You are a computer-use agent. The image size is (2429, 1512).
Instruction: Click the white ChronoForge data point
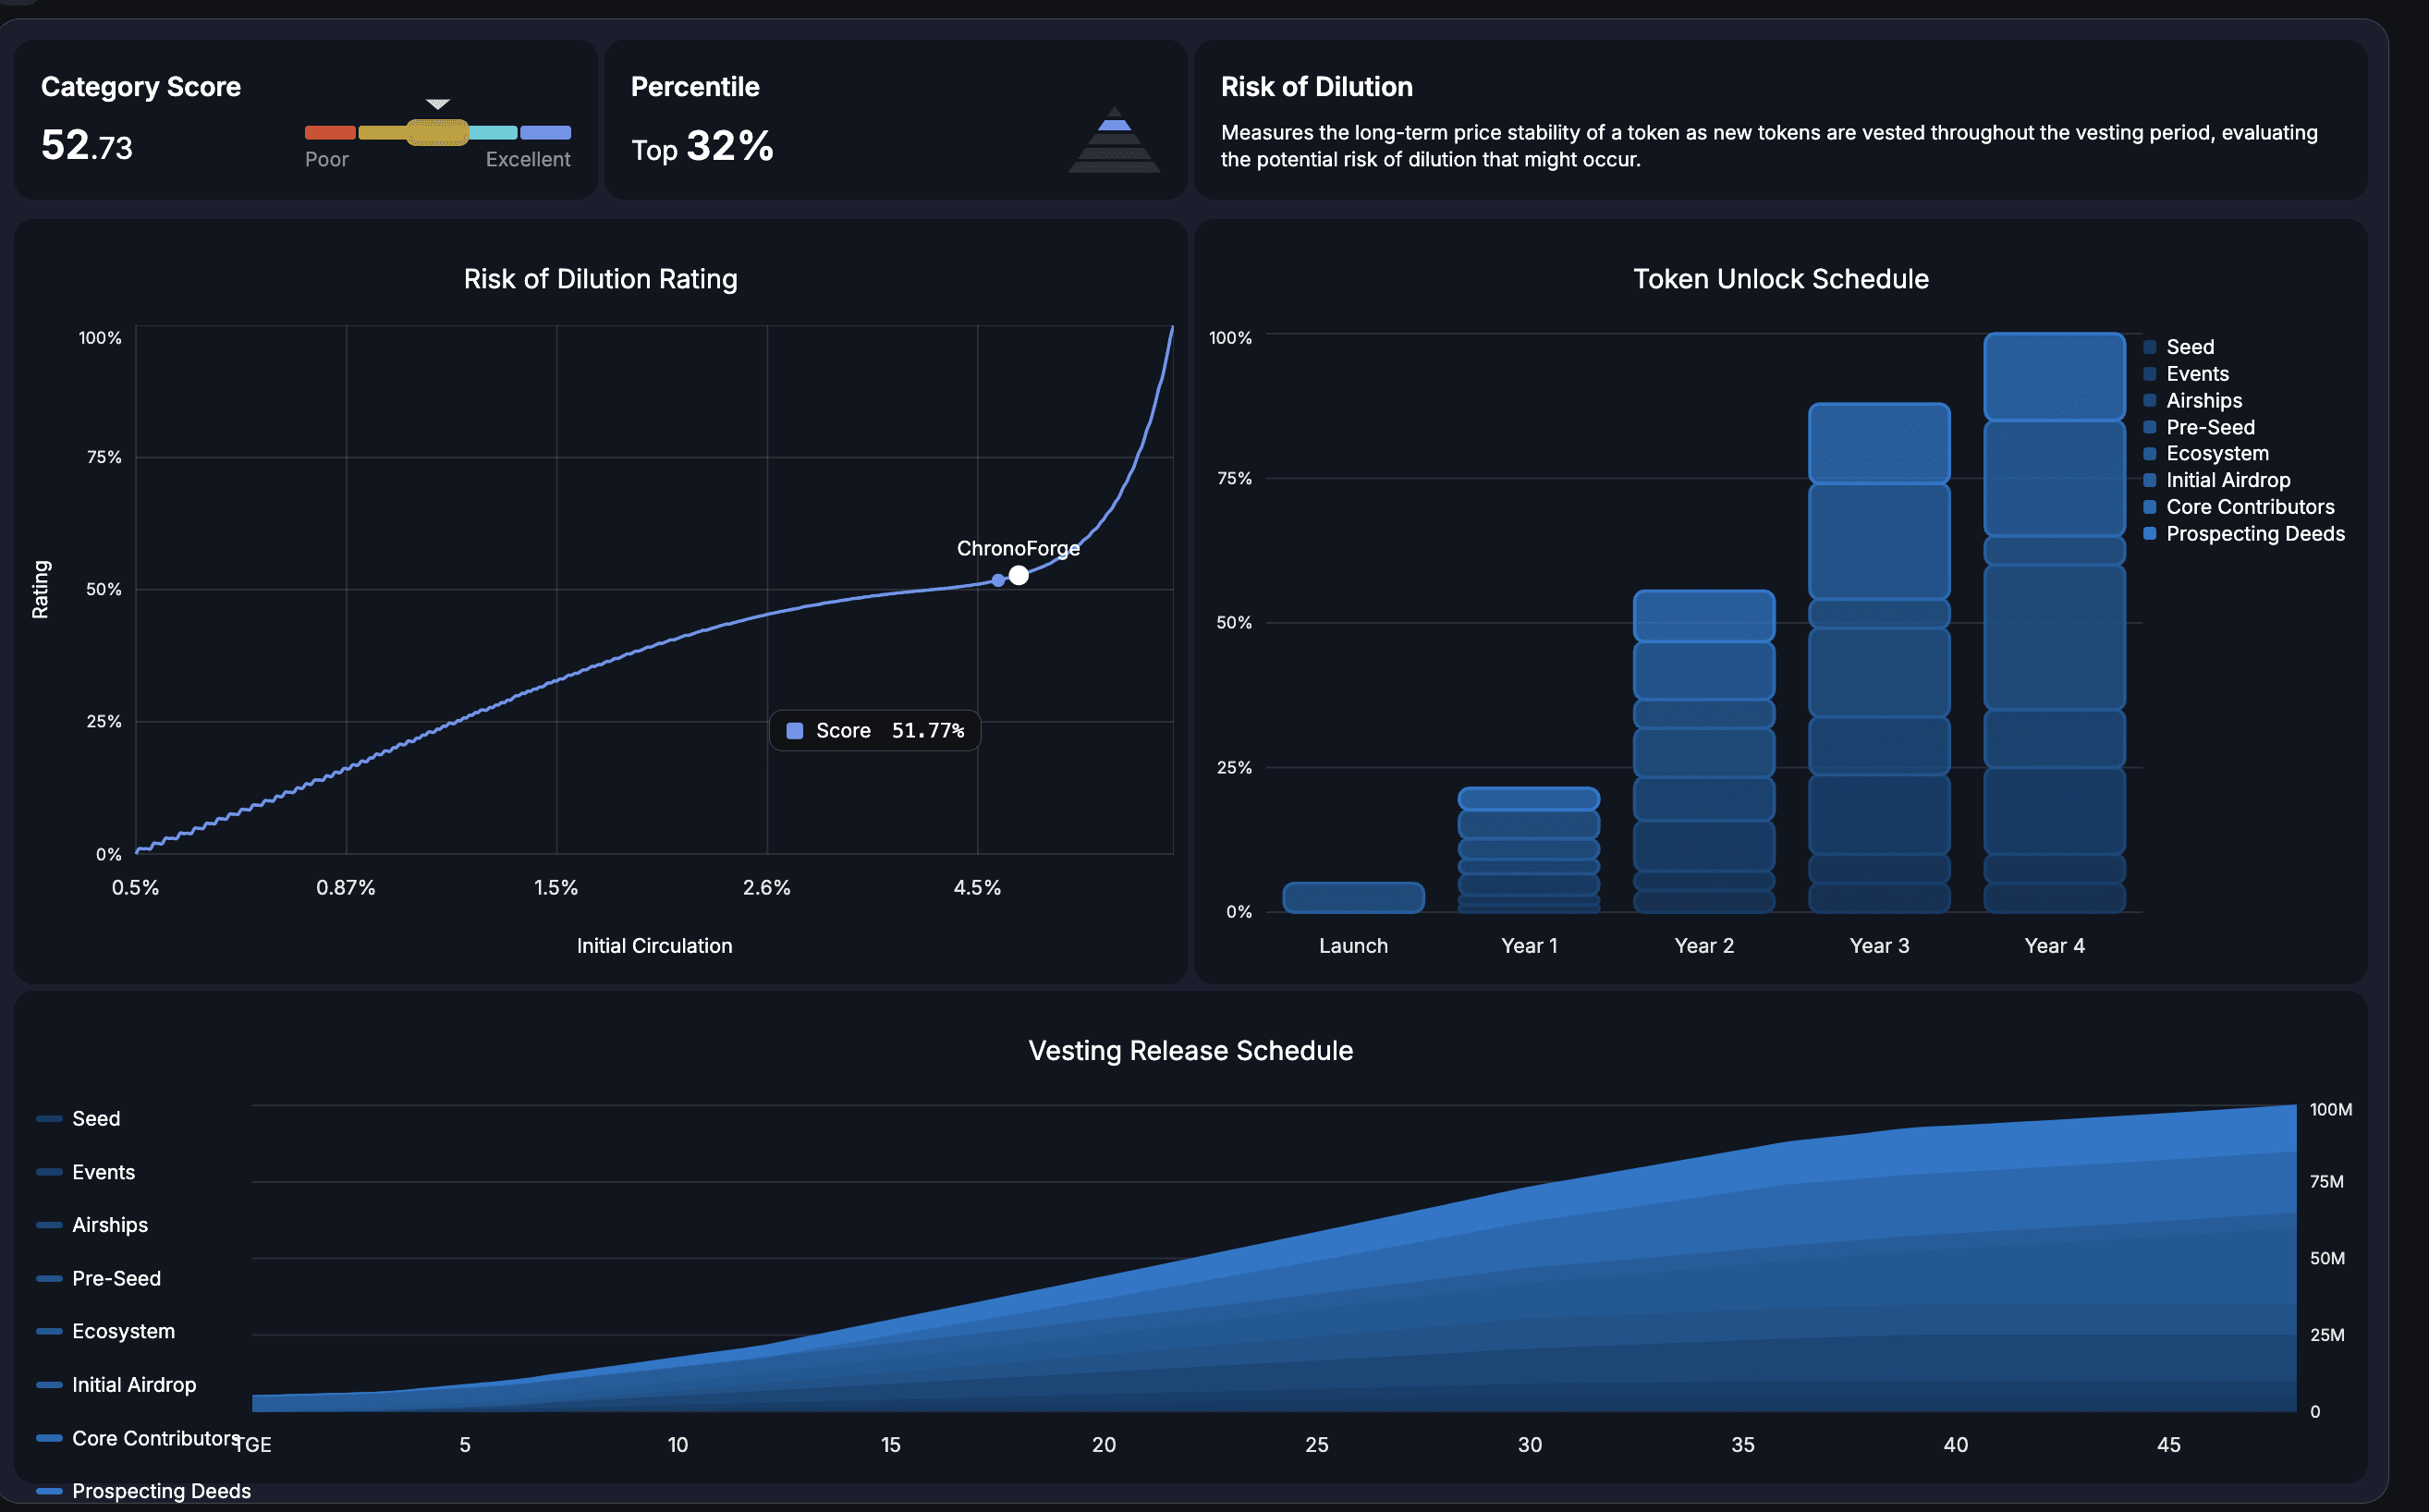[1018, 575]
